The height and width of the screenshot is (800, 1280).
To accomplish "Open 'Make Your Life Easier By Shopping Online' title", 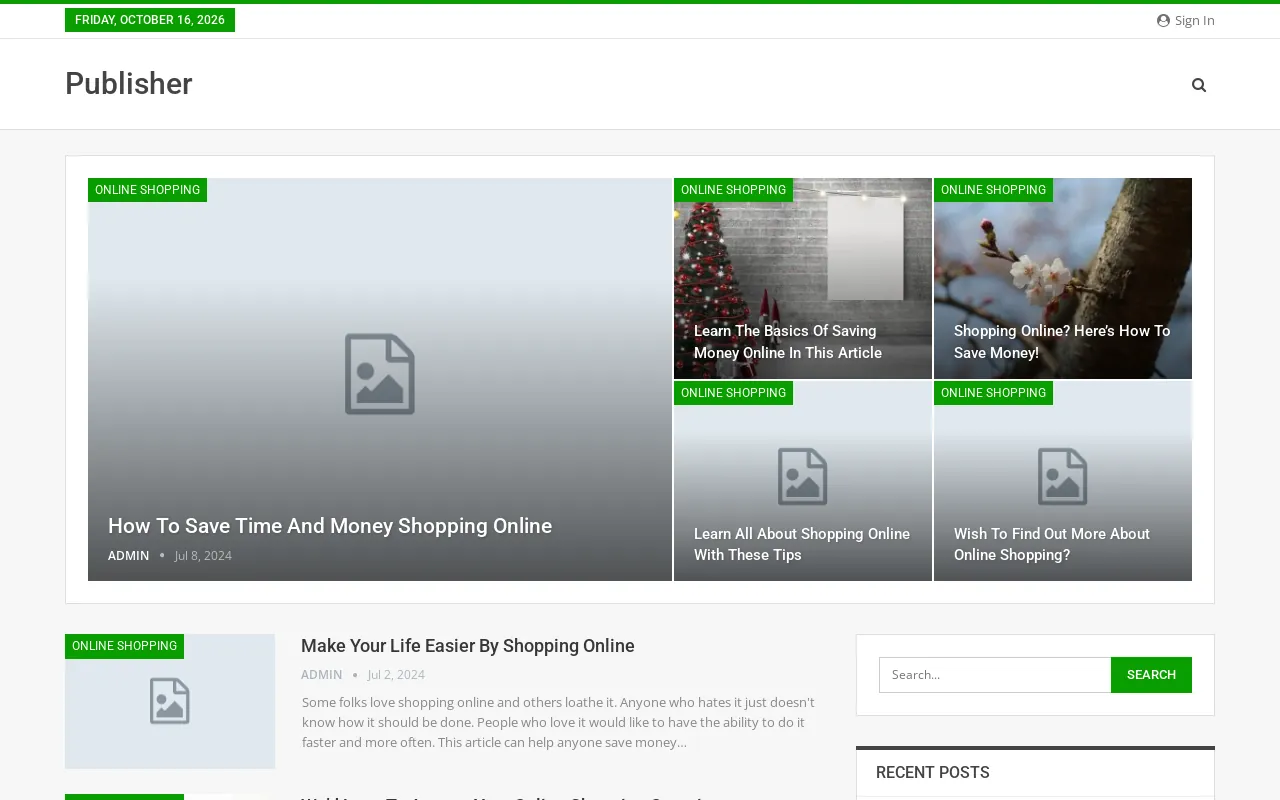I will tap(468, 646).
